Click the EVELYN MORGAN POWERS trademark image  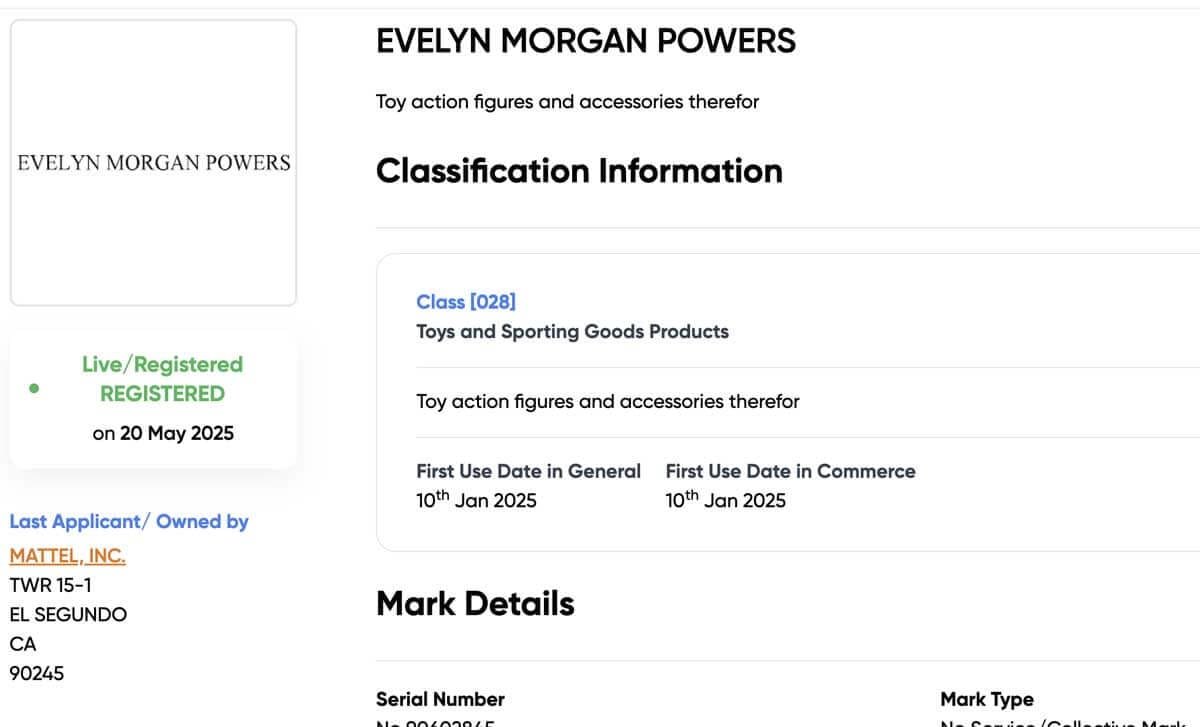click(x=153, y=161)
